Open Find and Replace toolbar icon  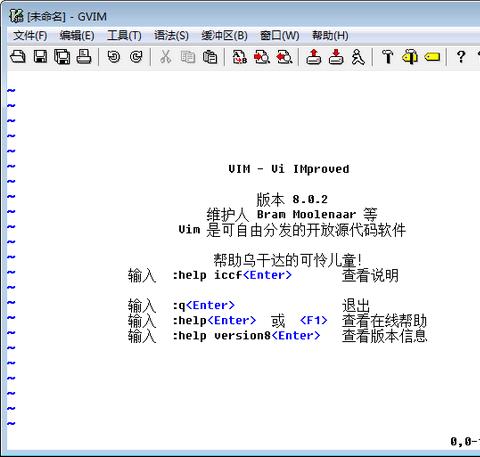point(240,57)
